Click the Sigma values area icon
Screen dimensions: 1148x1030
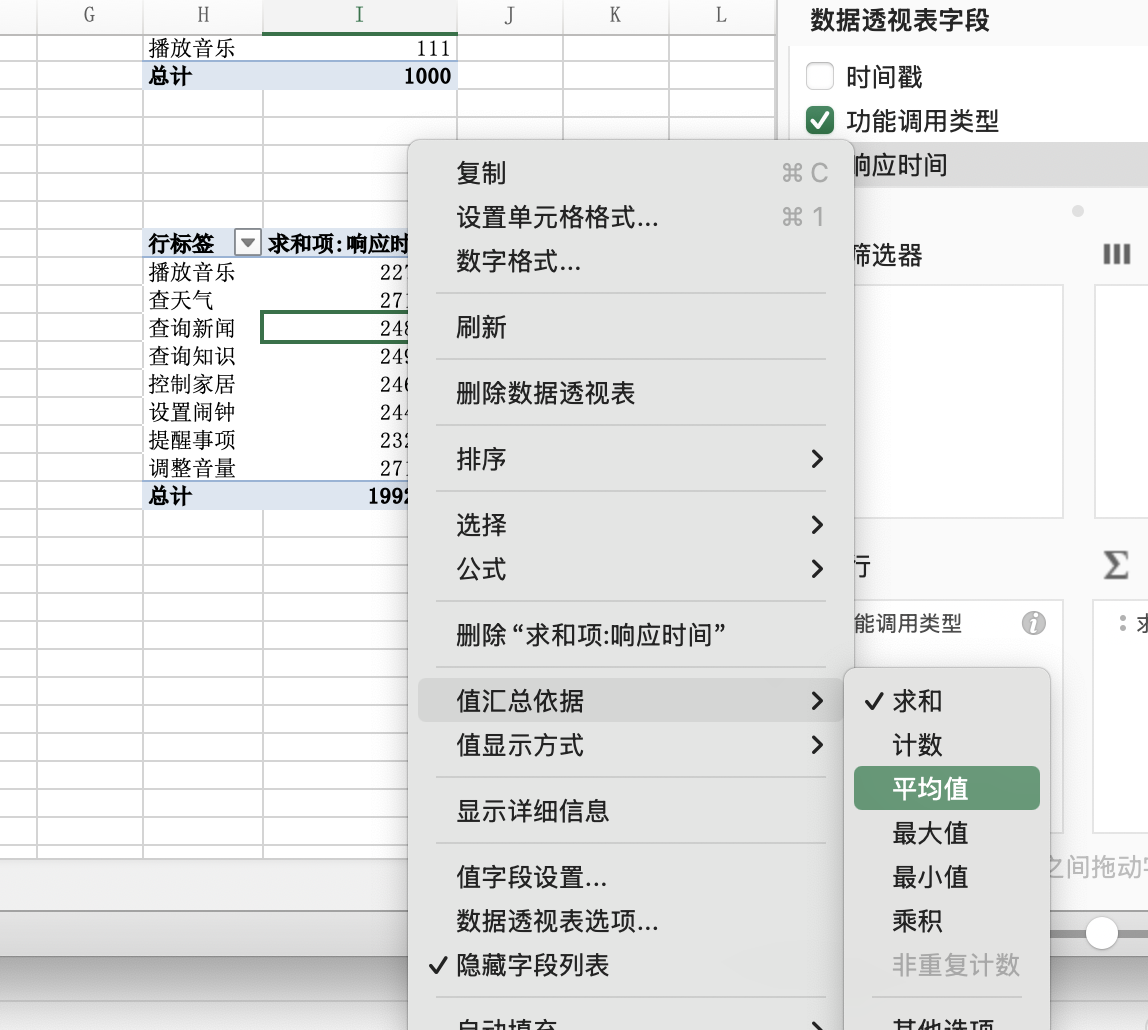click(1116, 565)
